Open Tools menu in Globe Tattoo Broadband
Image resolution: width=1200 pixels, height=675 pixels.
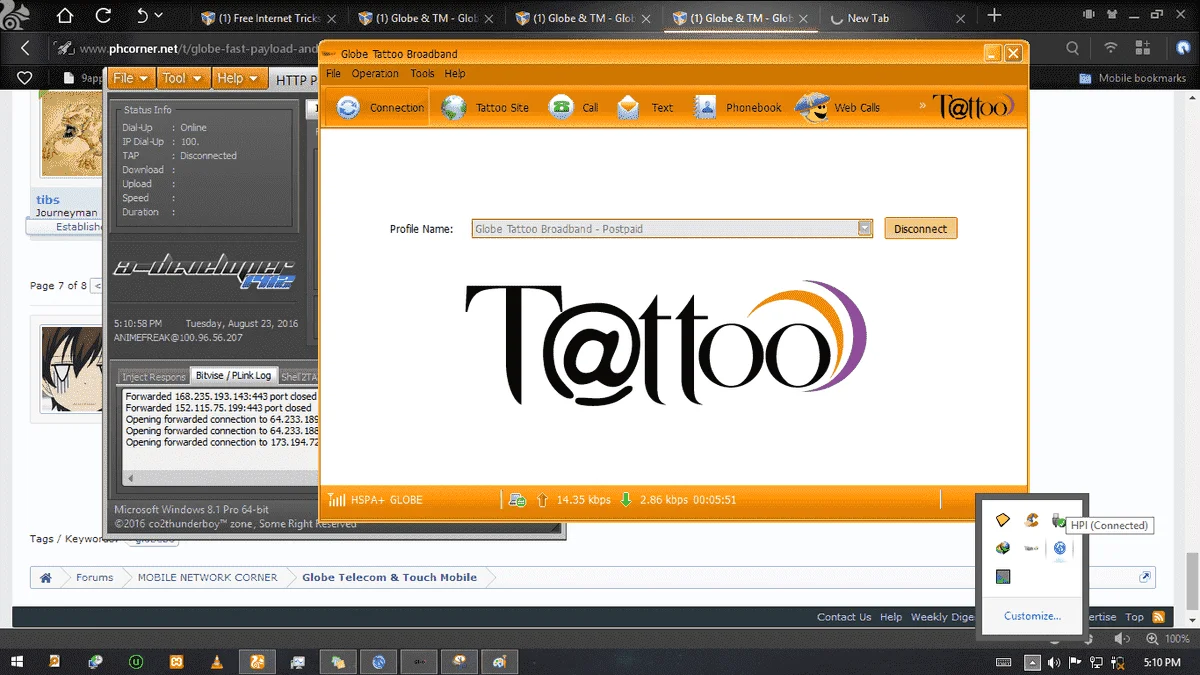(422, 74)
